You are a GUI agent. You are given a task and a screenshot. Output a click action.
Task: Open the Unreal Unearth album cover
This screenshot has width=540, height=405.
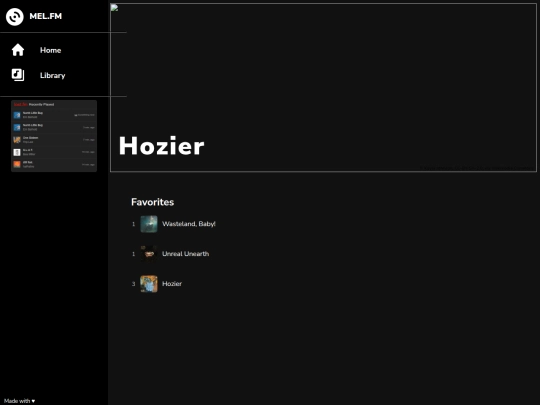[149, 254]
